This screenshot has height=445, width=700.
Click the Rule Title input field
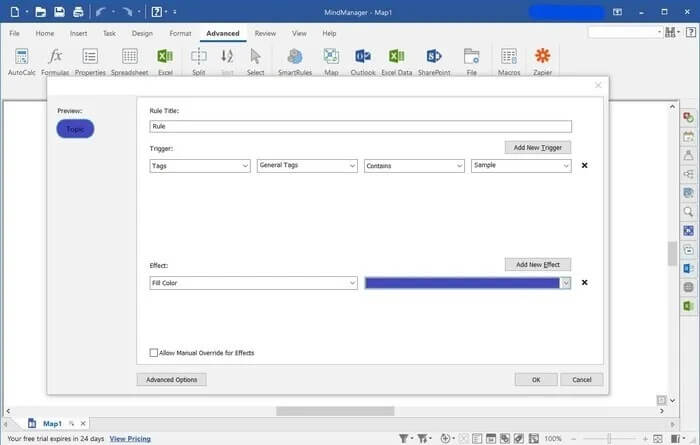pos(360,126)
